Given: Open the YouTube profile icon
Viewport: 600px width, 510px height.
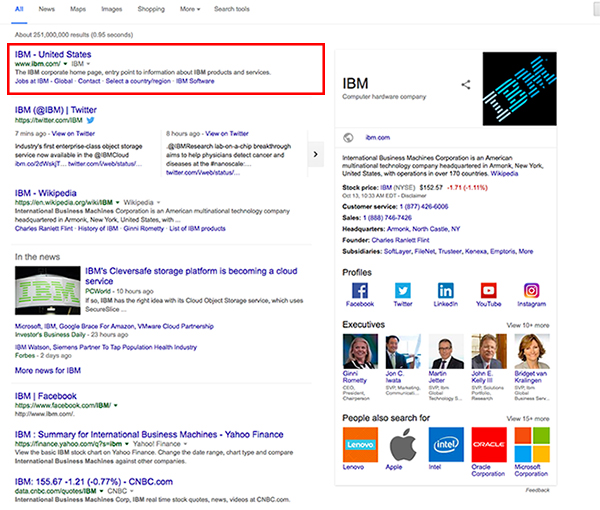Looking at the screenshot, I should pyautogui.click(x=489, y=290).
